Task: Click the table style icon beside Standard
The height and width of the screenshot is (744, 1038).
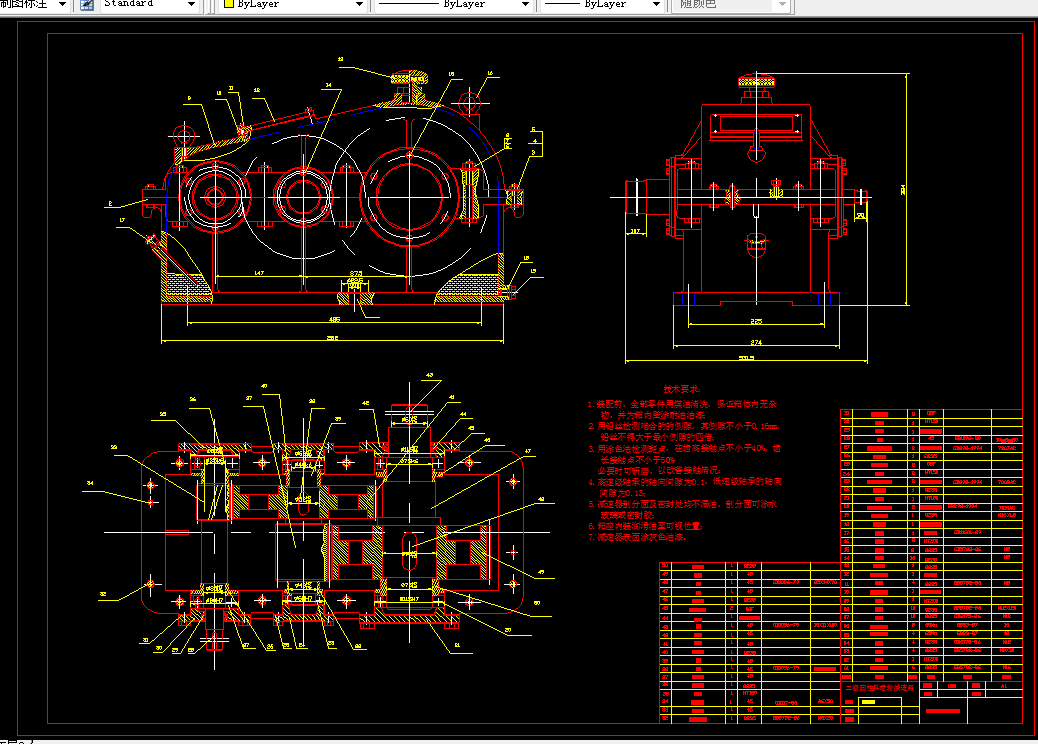Action: [x=87, y=5]
